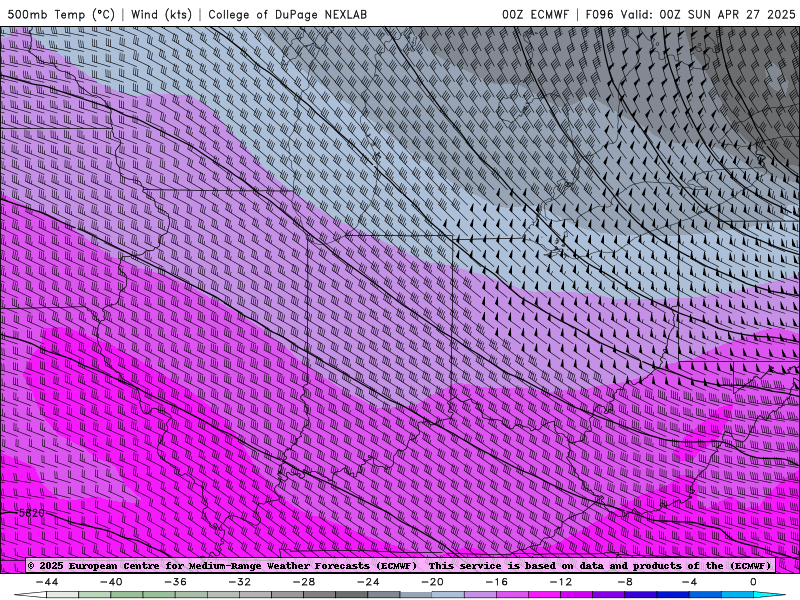Click the -12 colorbar label
The image size is (800, 600).
click(561, 582)
